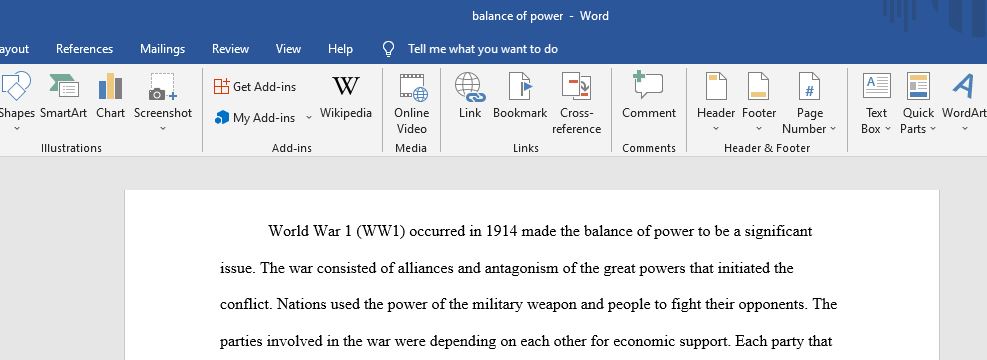
Task: Click the 'Header & Footer' group label
Action: [x=767, y=149]
